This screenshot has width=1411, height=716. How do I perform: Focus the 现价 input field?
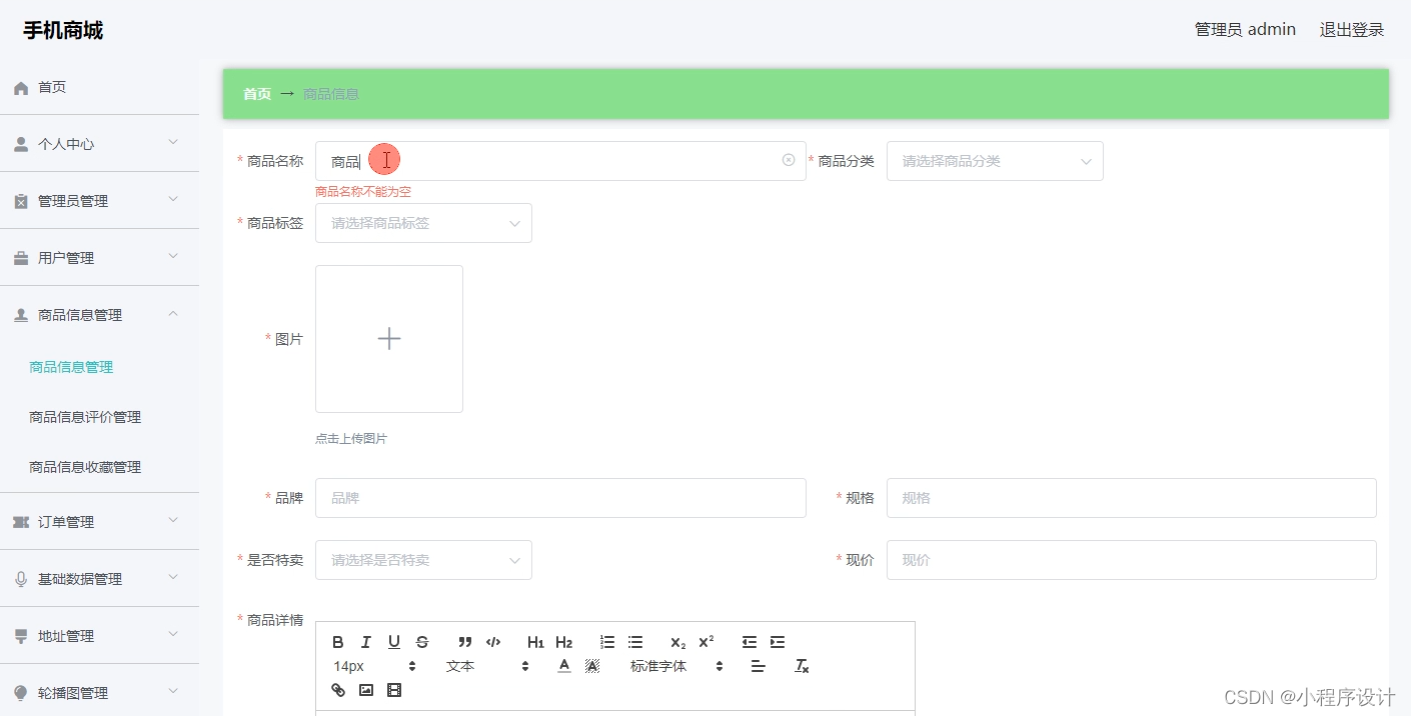coord(1131,560)
